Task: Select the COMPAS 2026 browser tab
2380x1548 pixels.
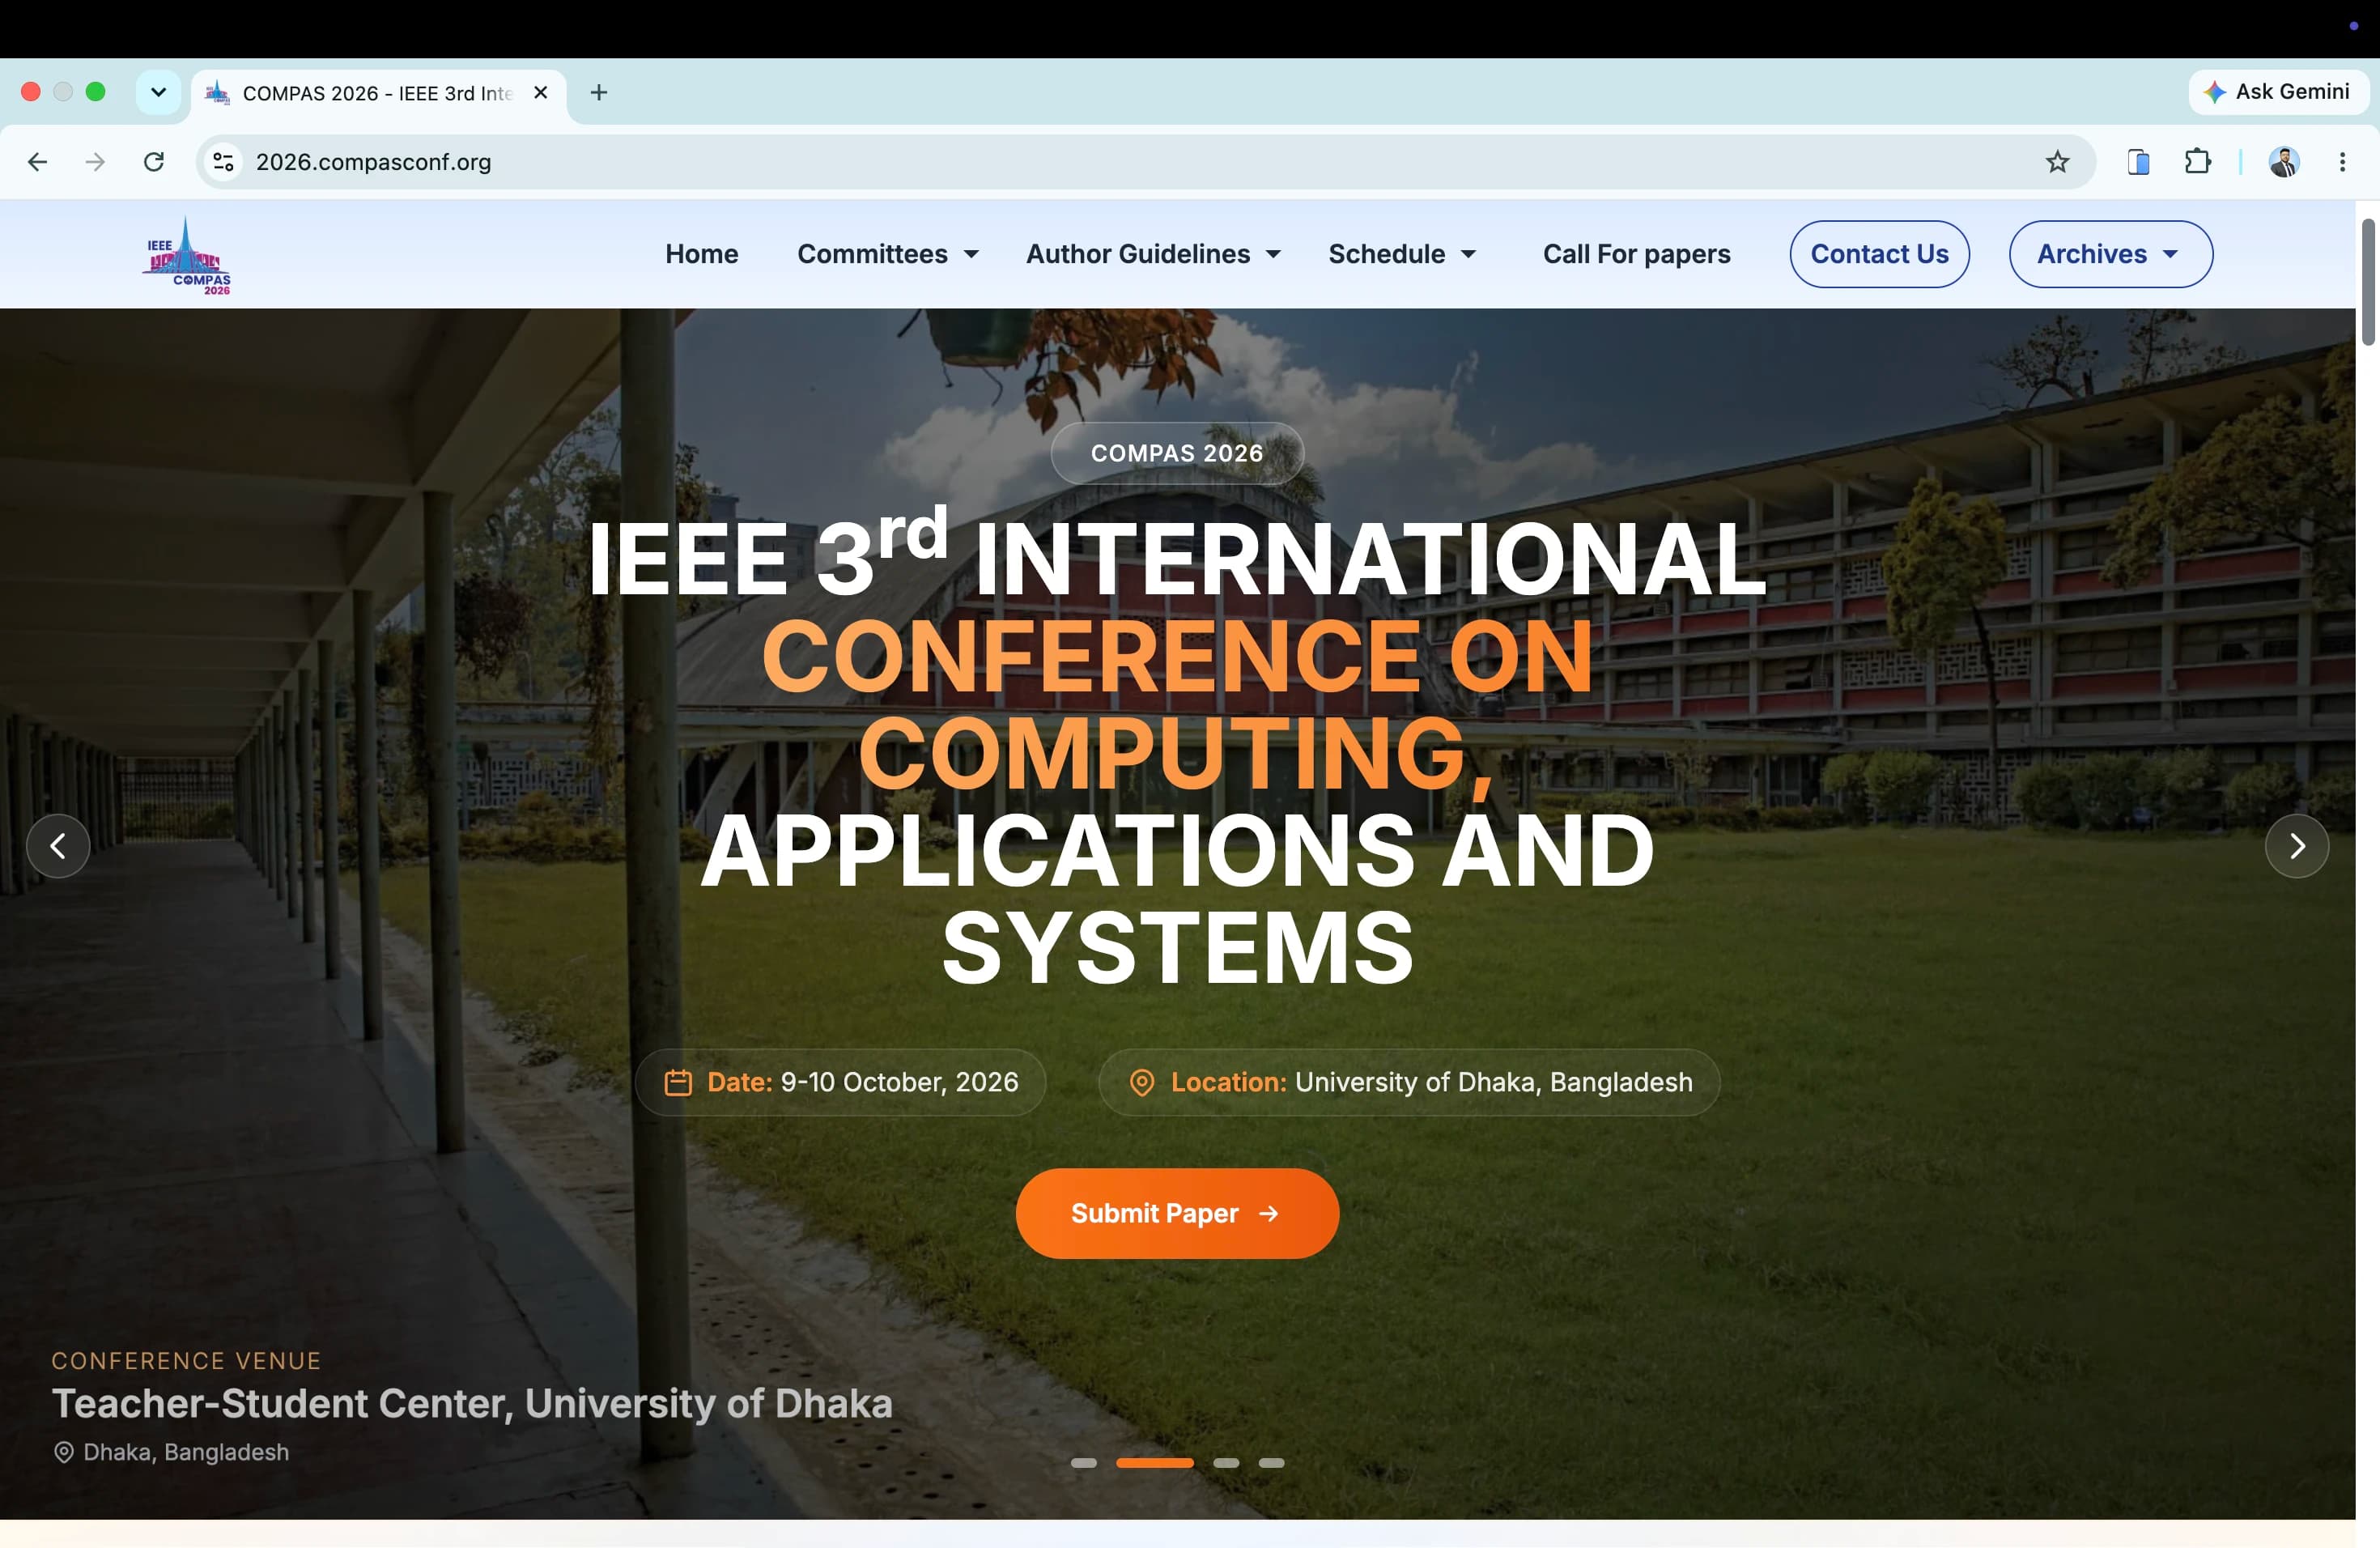Action: point(378,93)
